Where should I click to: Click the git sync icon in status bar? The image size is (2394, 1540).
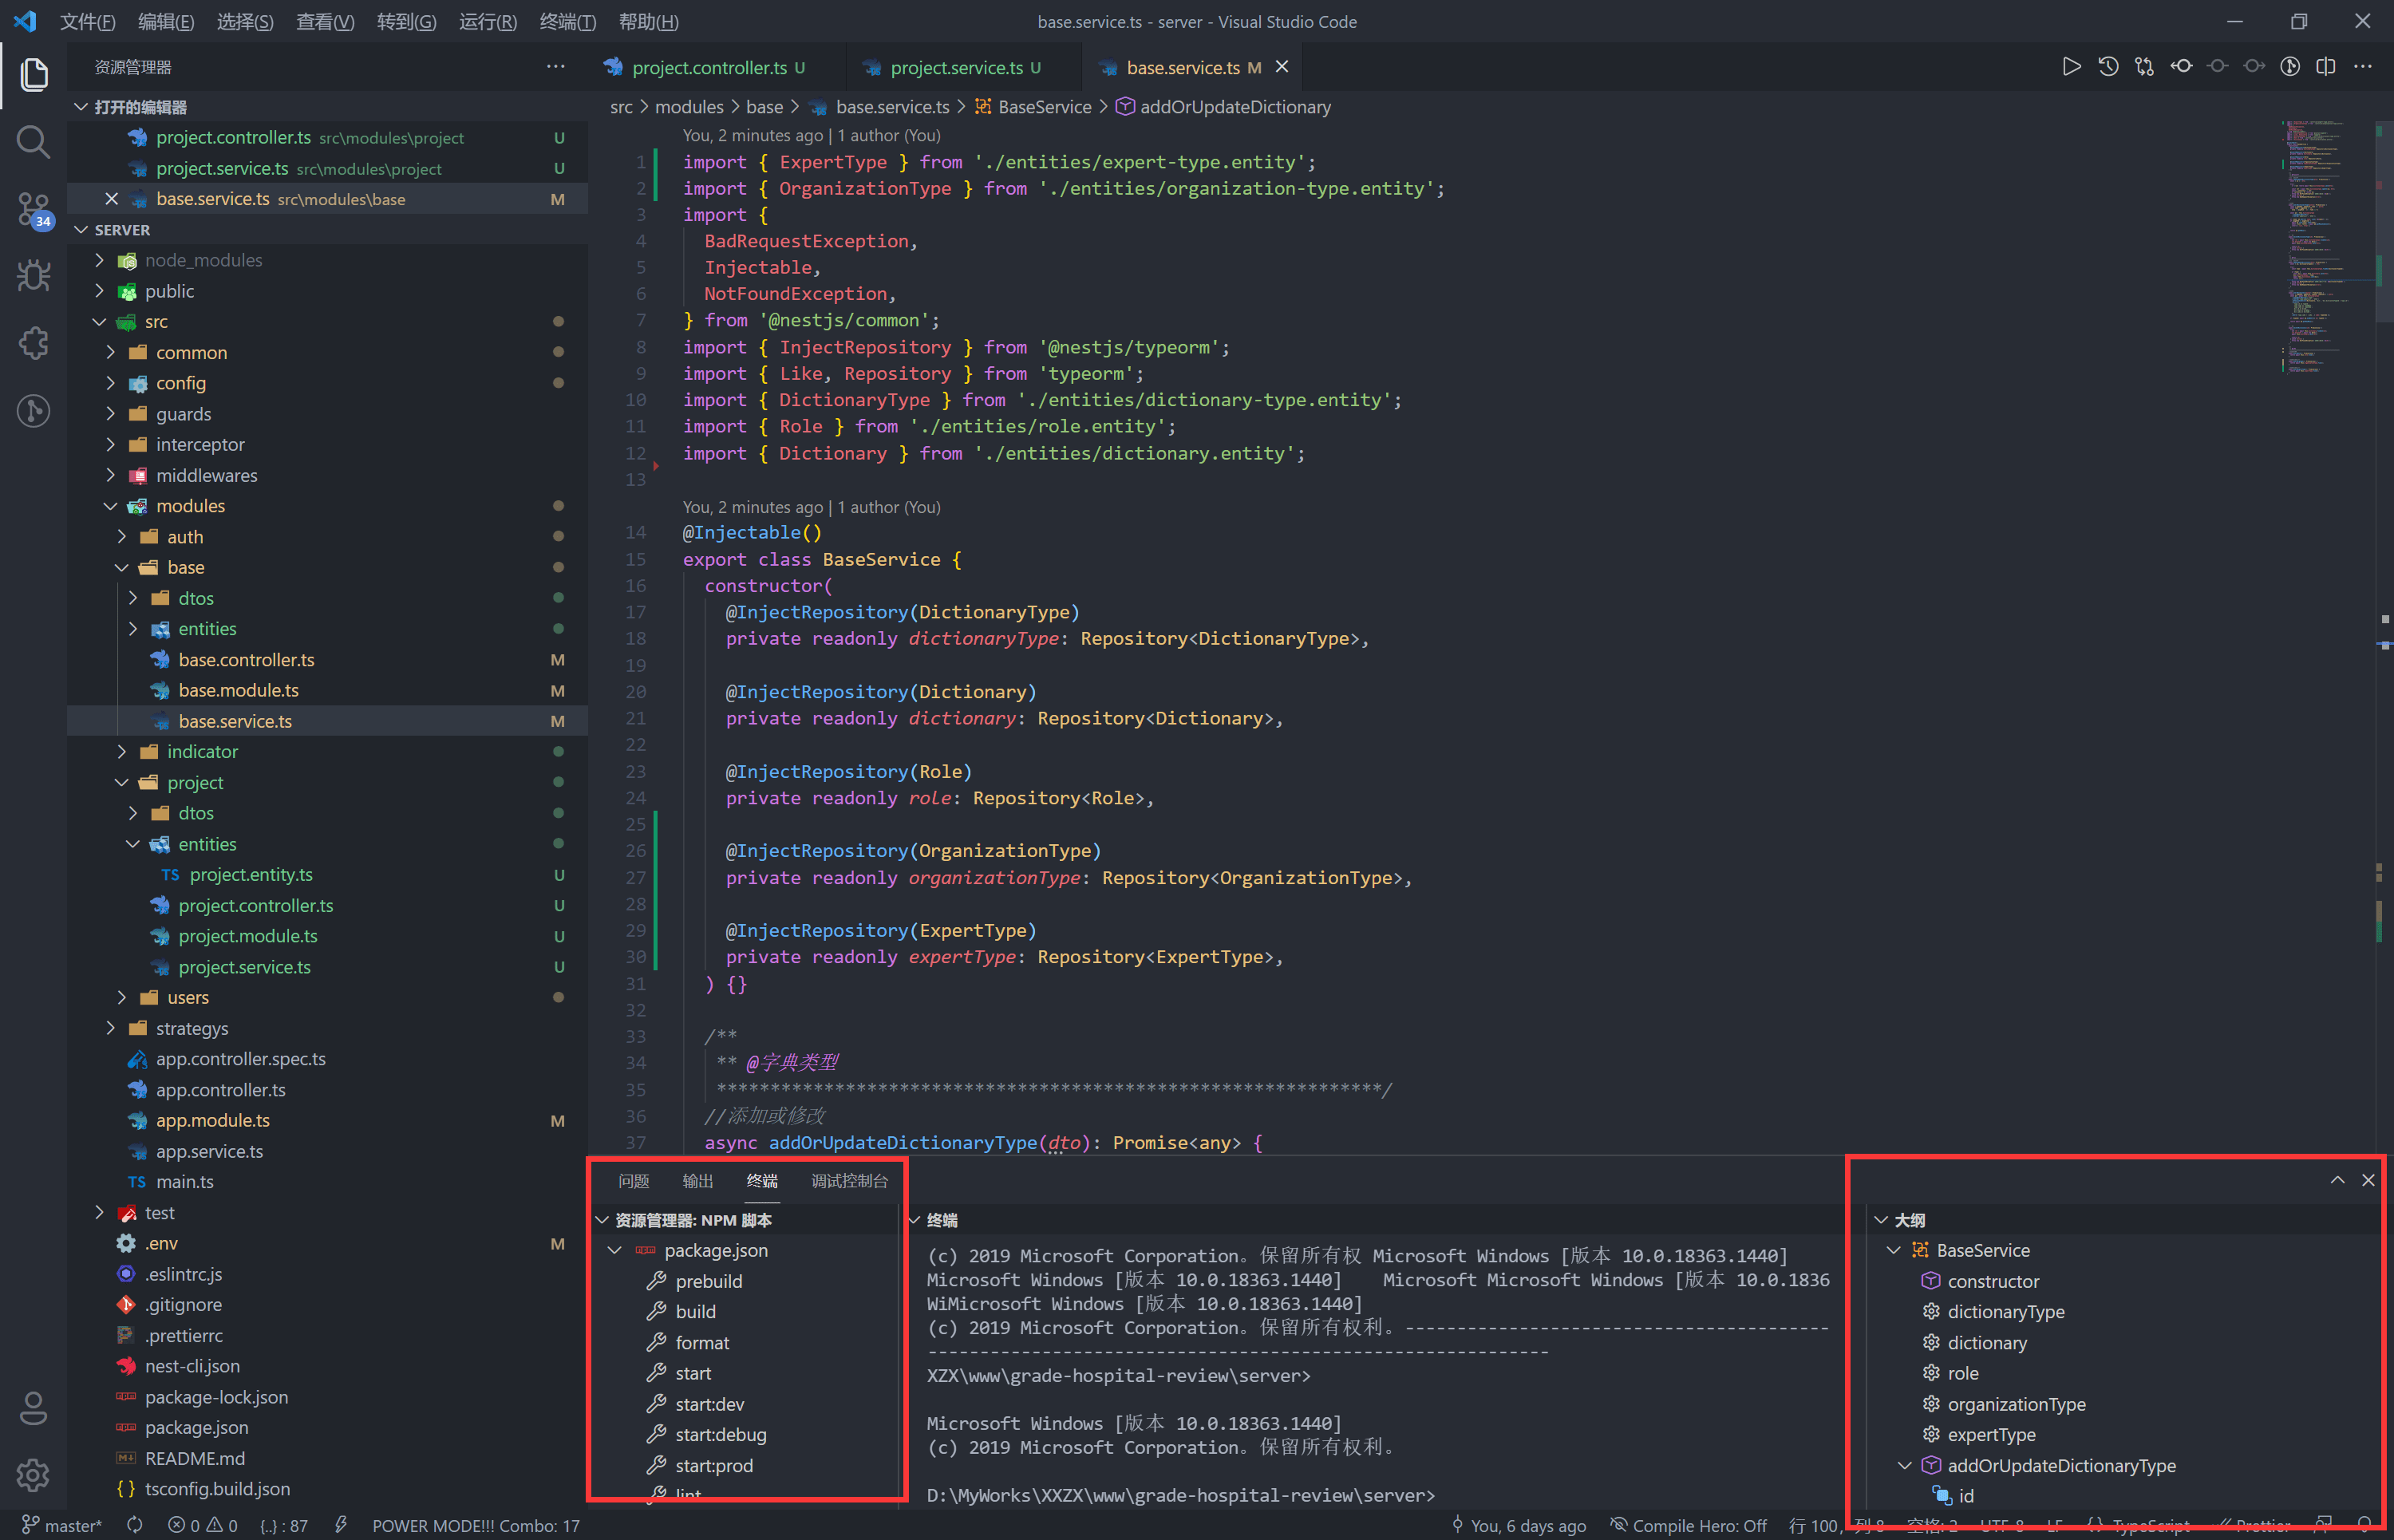(x=134, y=1525)
